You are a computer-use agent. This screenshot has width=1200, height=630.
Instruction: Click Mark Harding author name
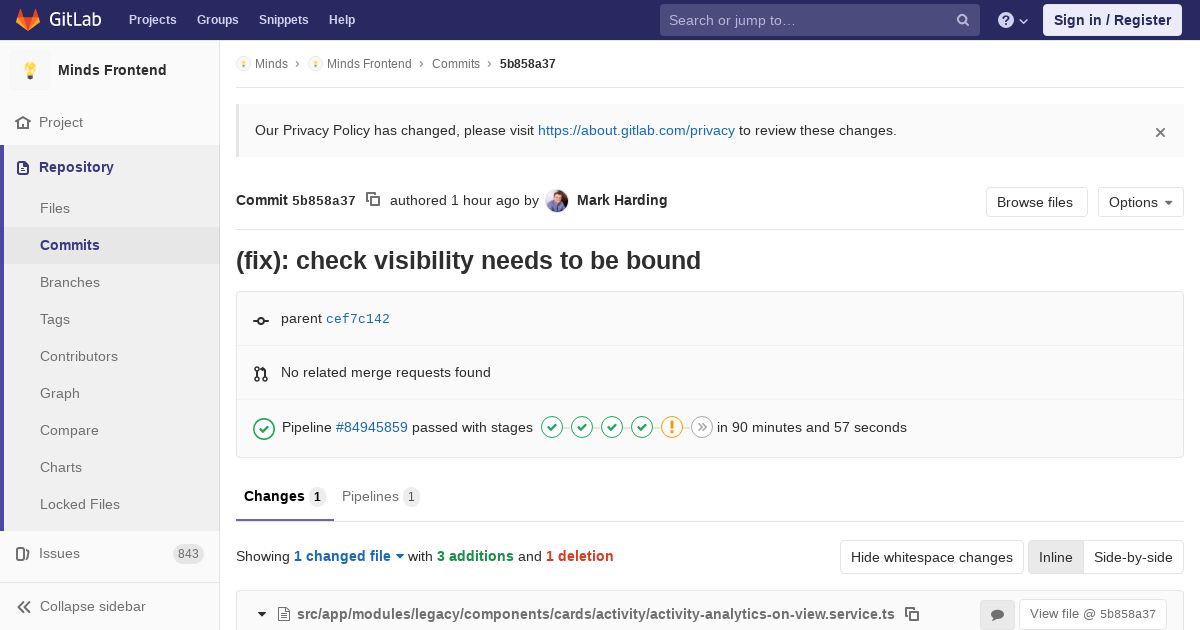[x=622, y=200]
